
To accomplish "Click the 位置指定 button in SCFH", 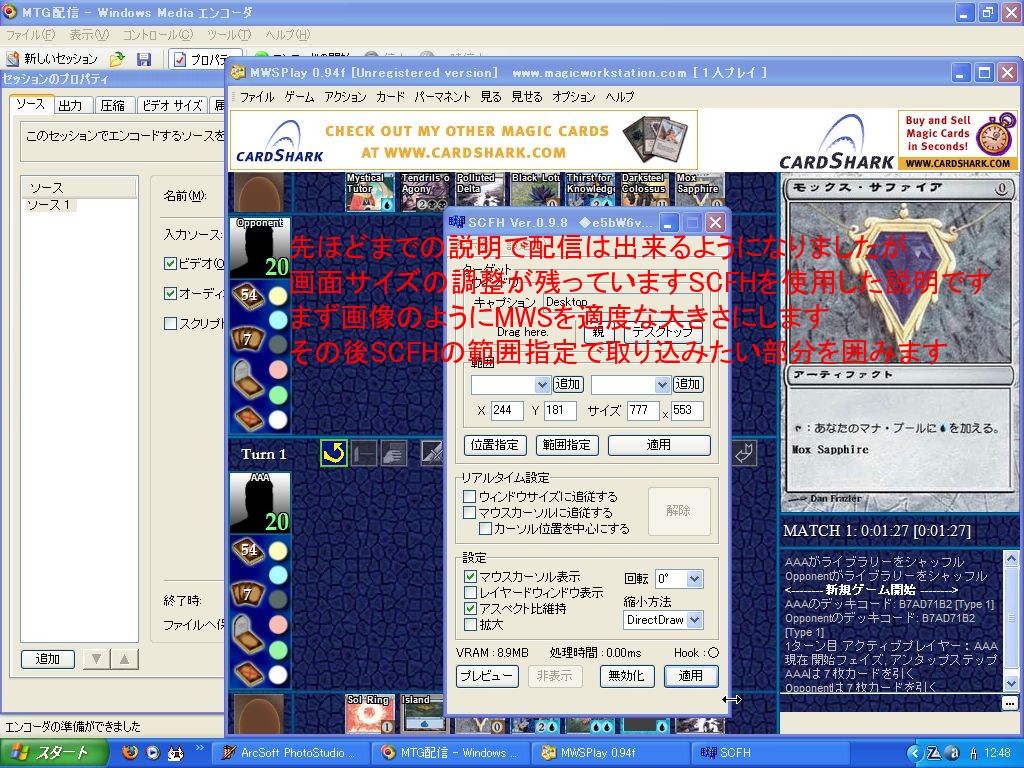I will (494, 445).
